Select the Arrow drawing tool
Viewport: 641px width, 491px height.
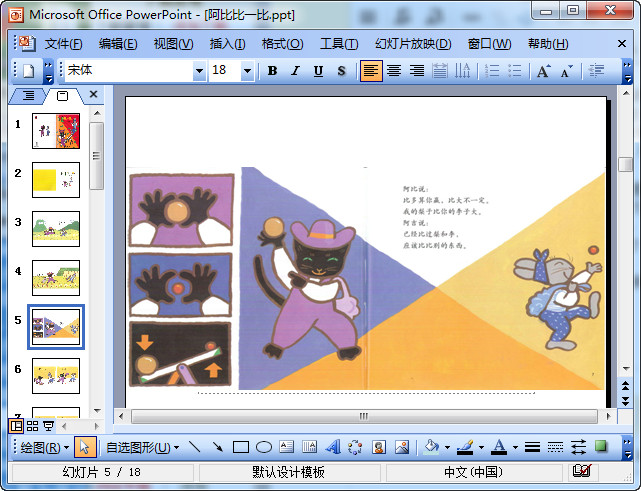(218, 447)
